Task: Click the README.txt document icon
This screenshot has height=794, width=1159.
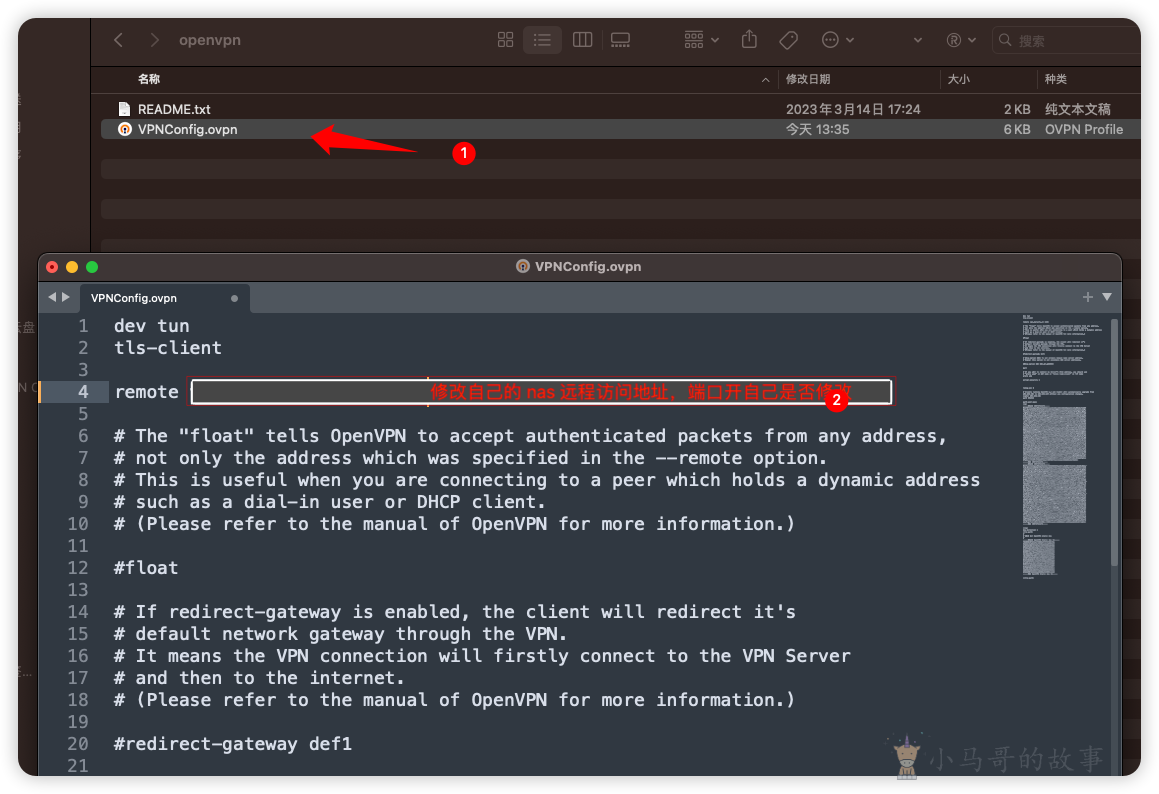Action: (124, 109)
